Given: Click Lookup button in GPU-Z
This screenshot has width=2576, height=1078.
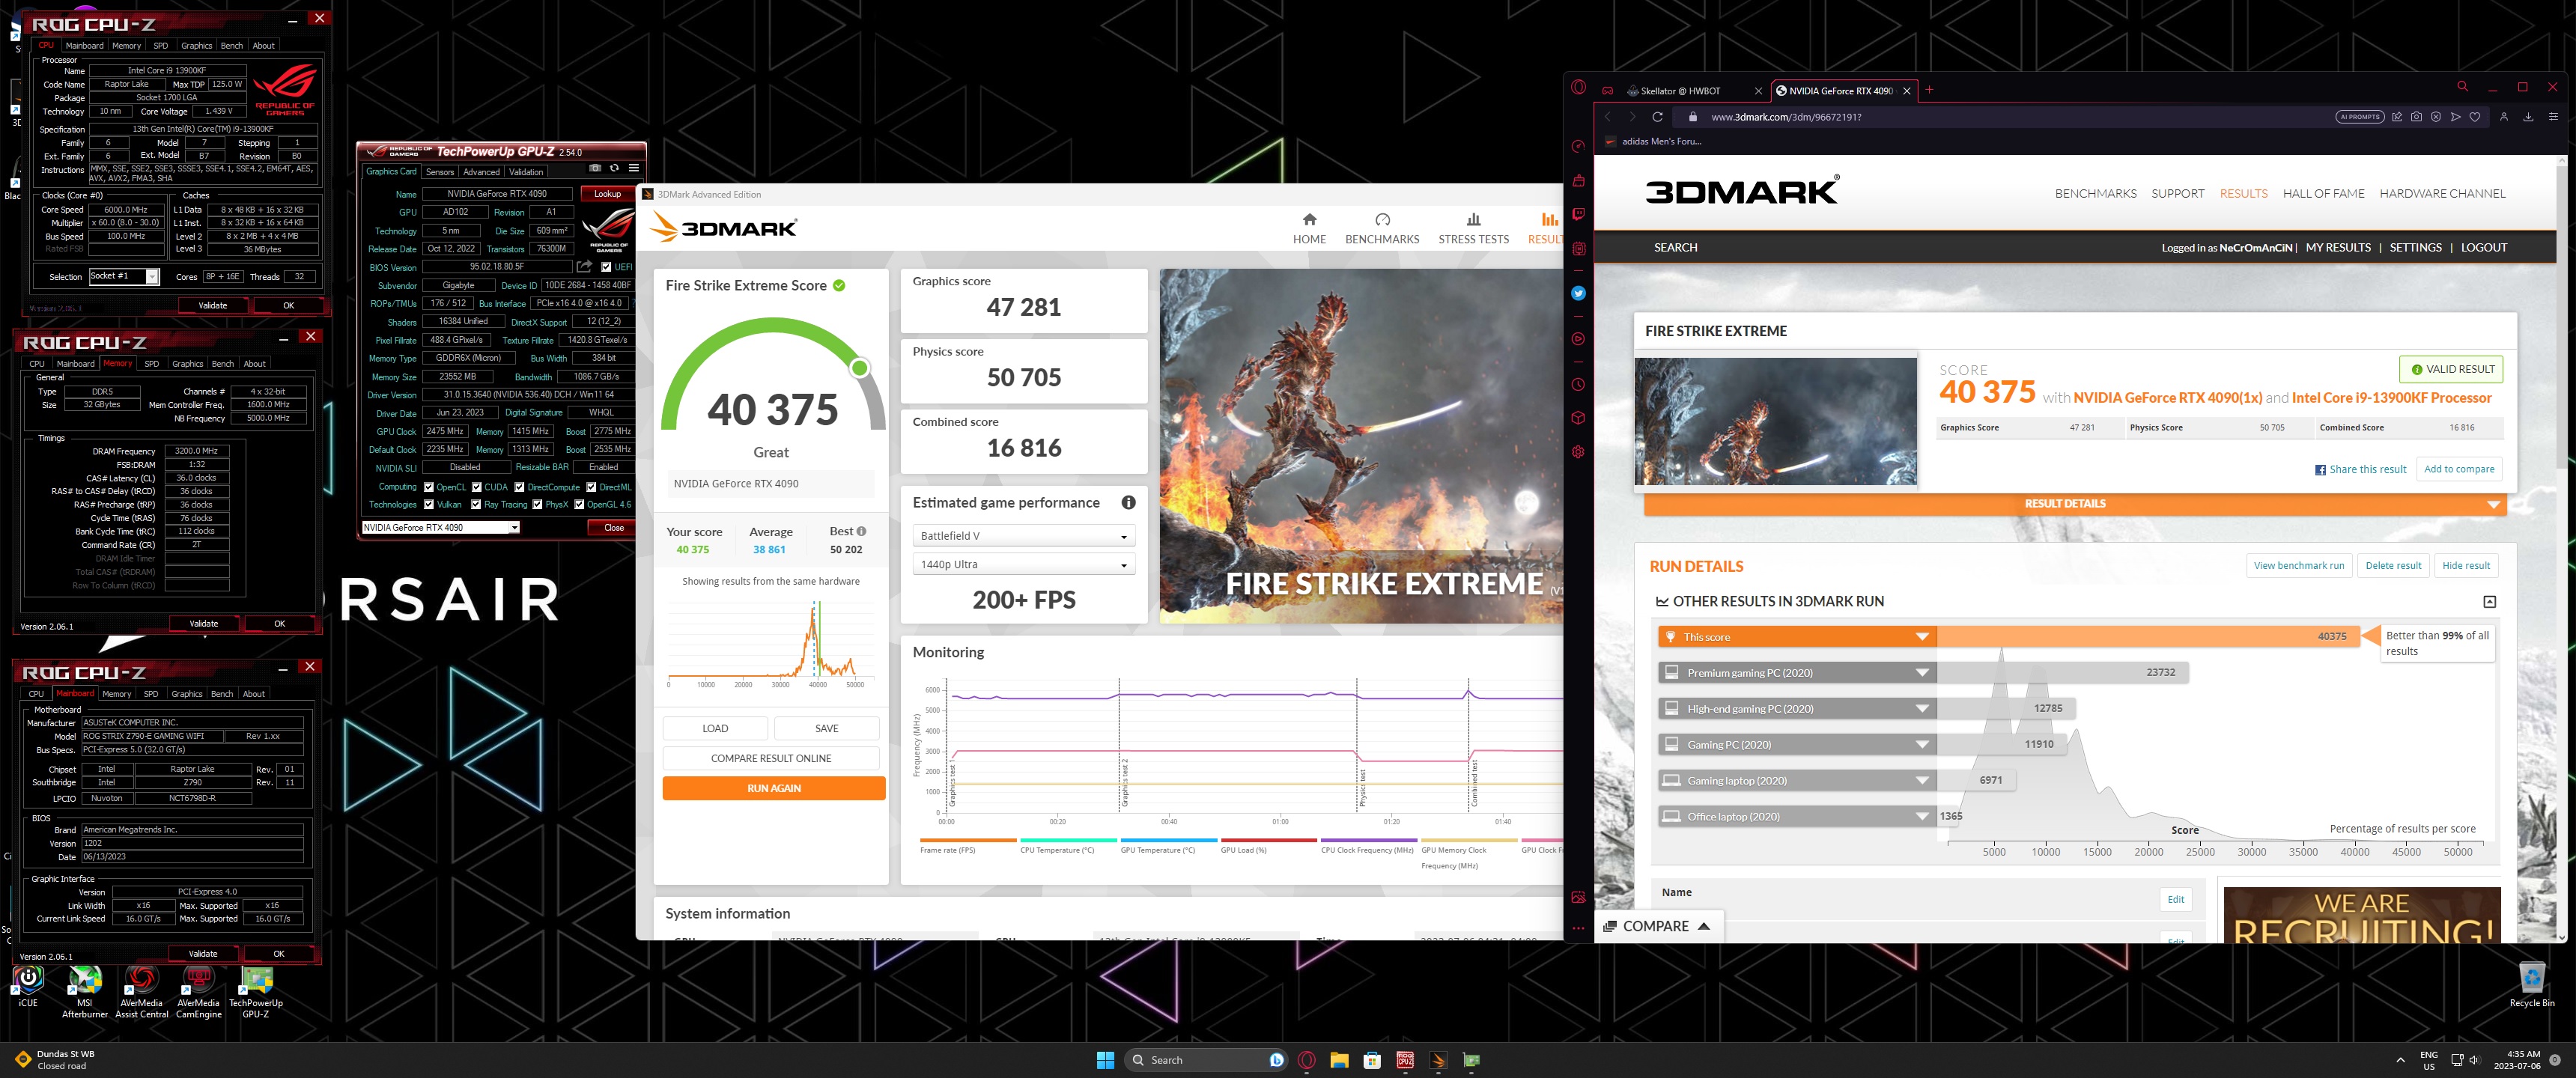Looking at the screenshot, I should coord(607,194).
